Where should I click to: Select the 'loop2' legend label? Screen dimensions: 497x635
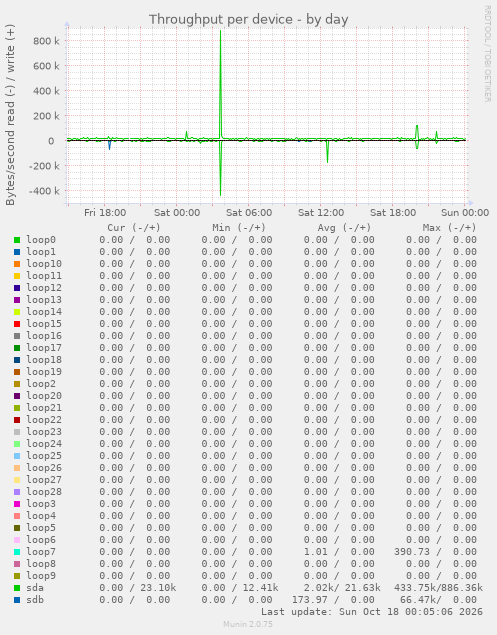coord(41,384)
